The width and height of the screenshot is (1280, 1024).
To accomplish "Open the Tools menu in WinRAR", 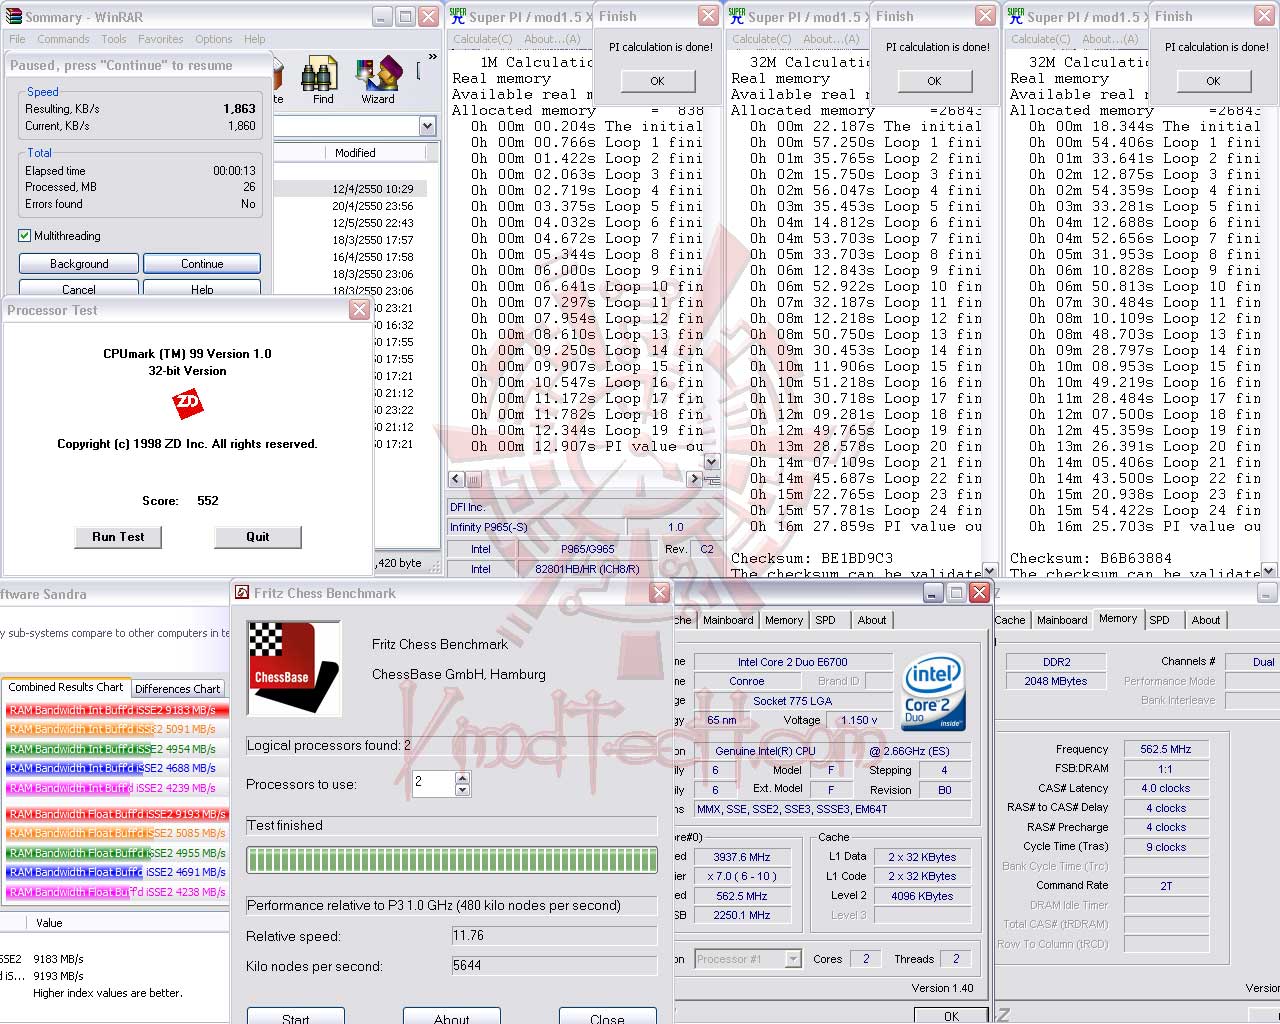I will 114,39.
